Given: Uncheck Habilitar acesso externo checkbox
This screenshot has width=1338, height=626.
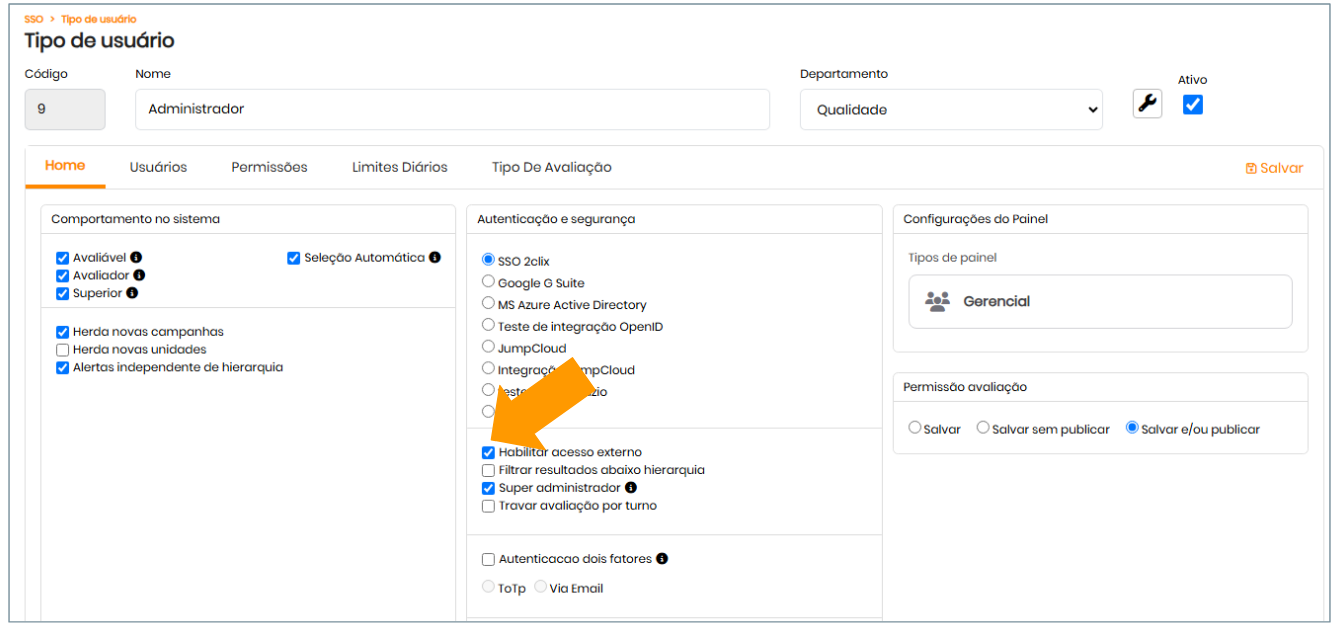Looking at the screenshot, I should coord(488,452).
